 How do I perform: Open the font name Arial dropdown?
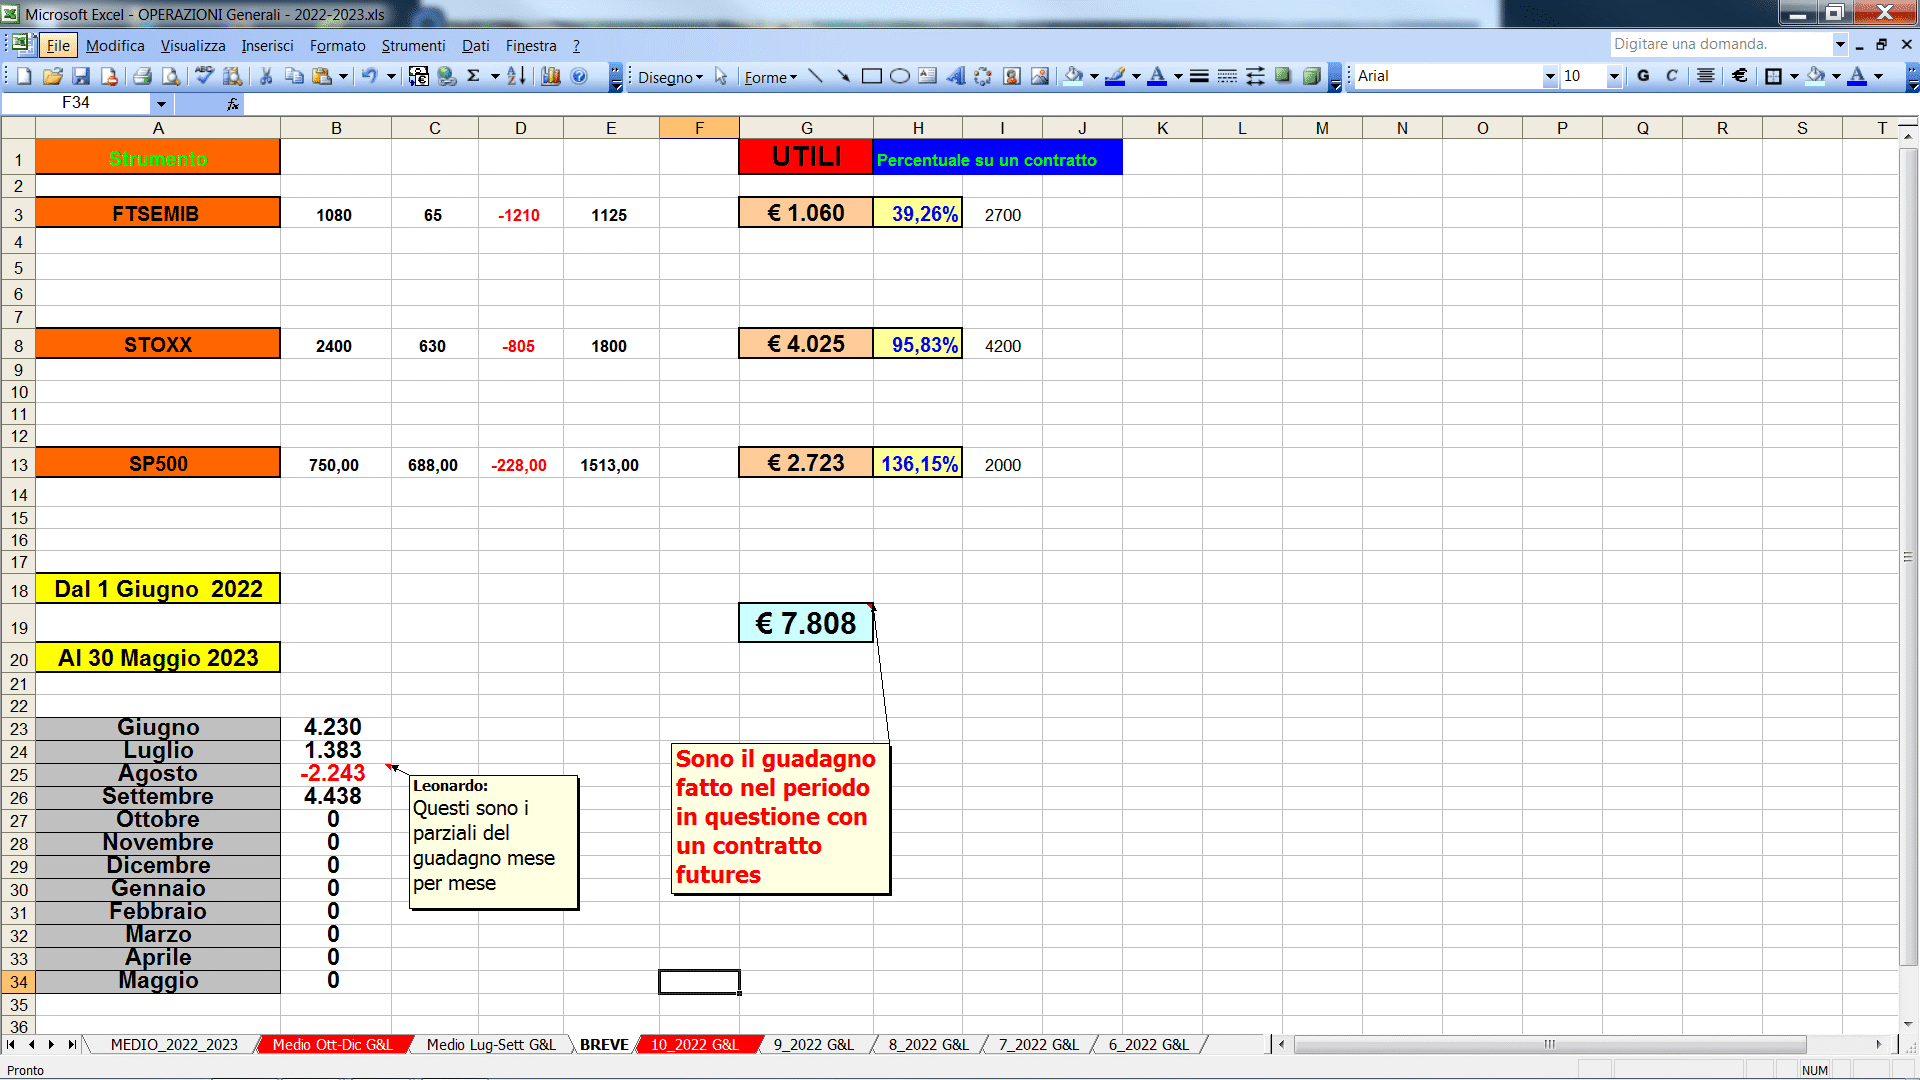click(x=1550, y=76)
